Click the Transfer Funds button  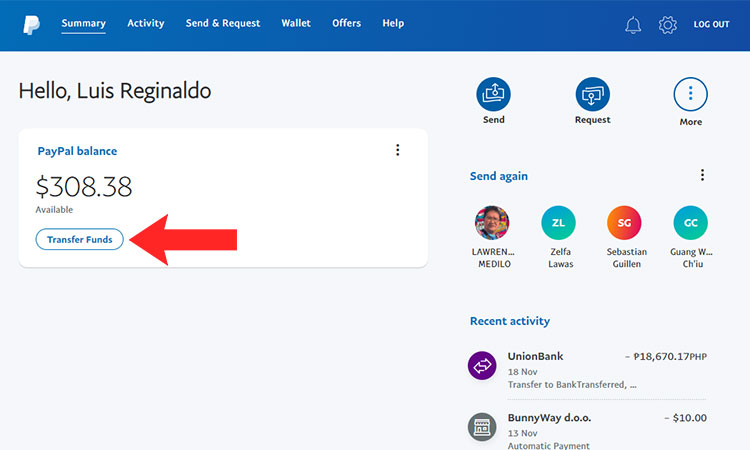(x=79, y=239)
